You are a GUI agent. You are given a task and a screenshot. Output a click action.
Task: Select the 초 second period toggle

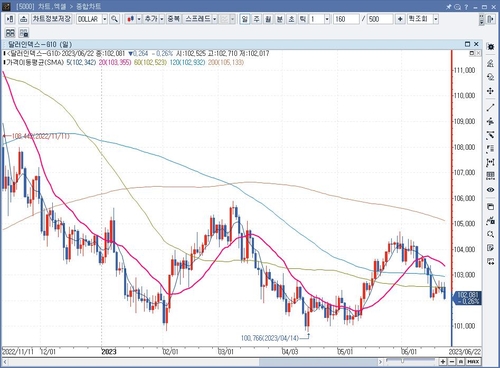(x=291, y=19)
